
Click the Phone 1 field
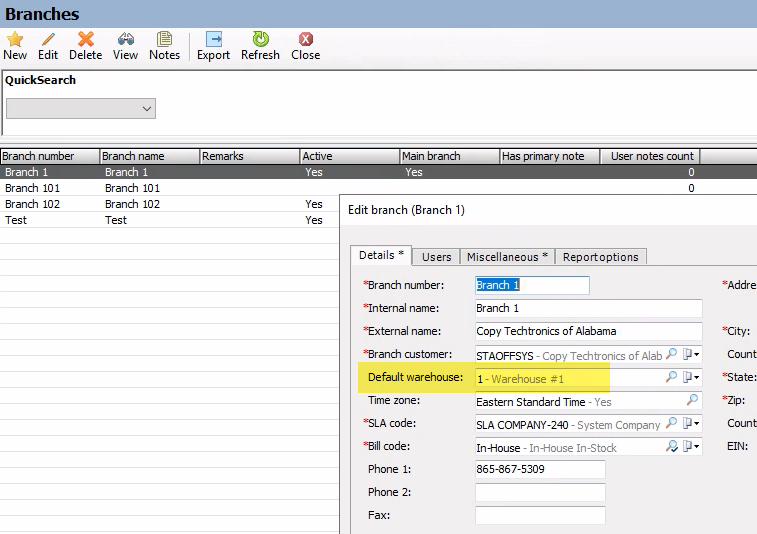pos(540,469)
